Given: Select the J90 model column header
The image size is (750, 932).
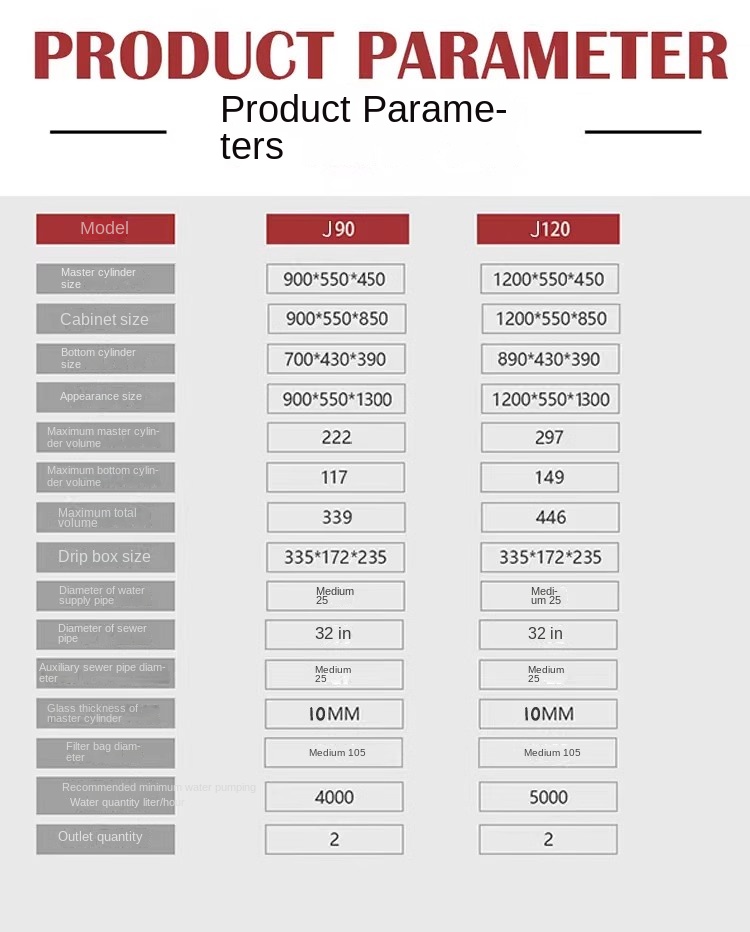Looking at the screenshot, I should [x=337, y=229].
